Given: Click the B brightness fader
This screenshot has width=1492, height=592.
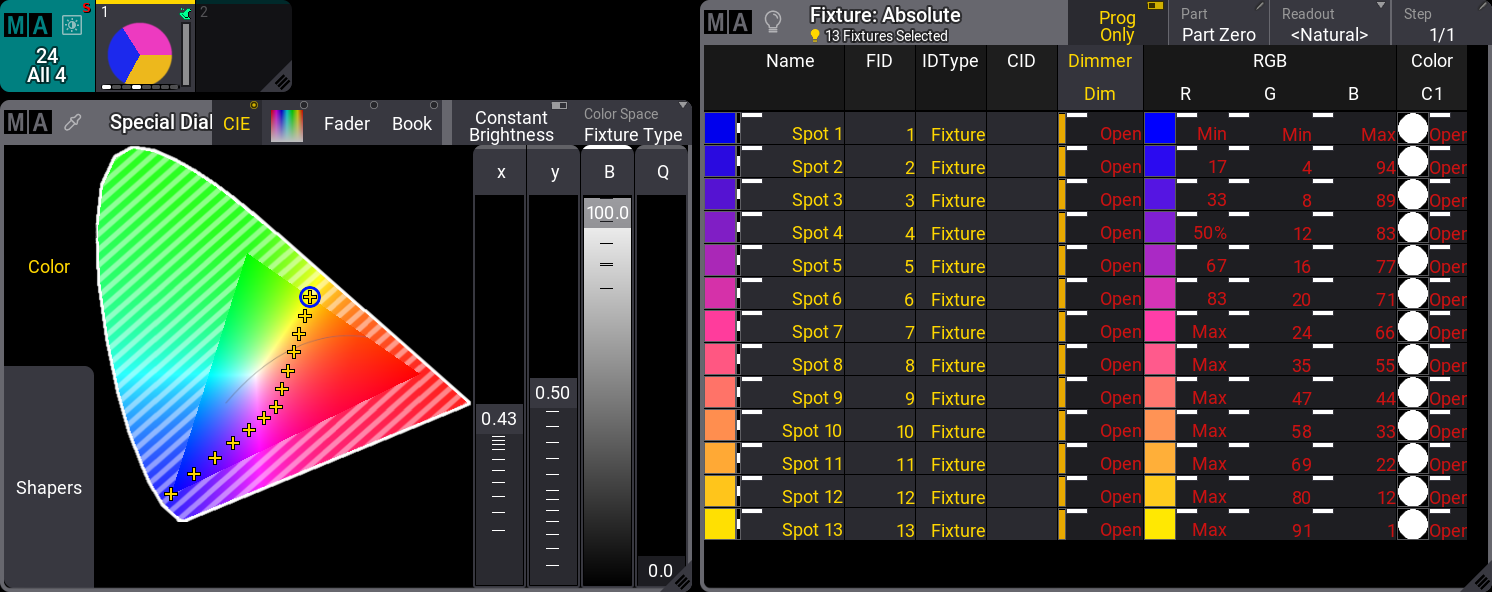Looking at the screenshot, I should pos(608,390).
